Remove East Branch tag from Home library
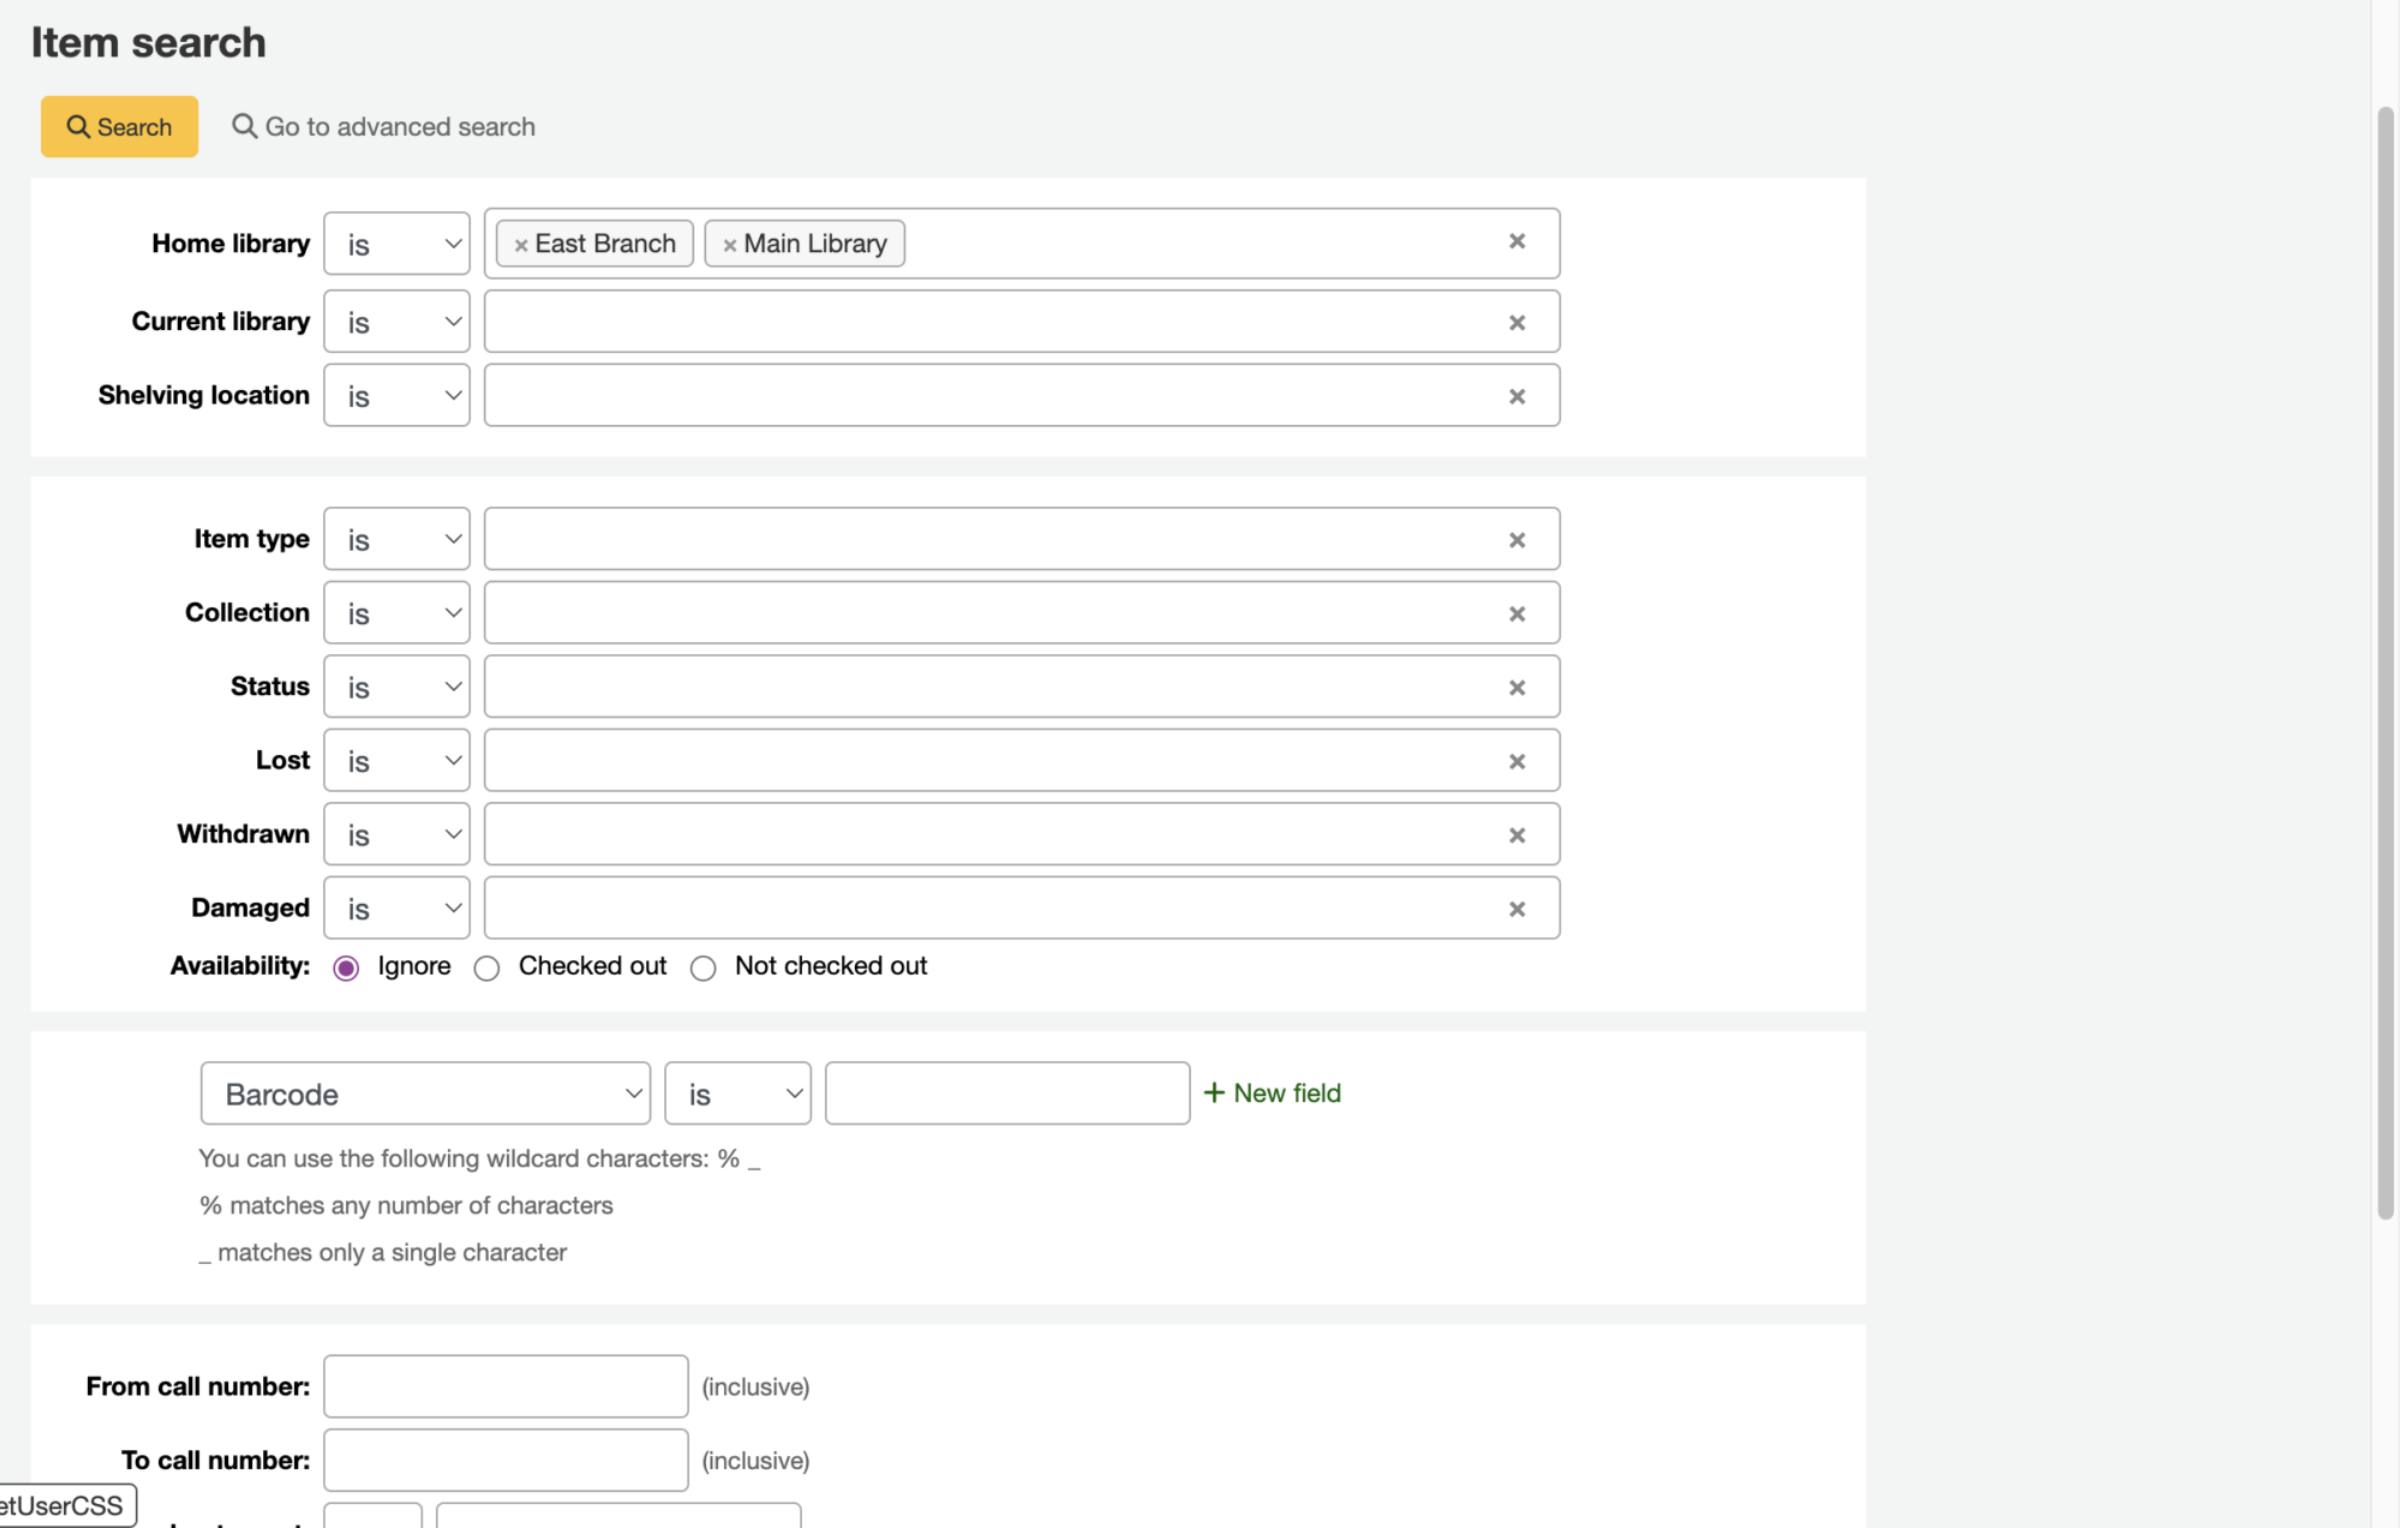The width and height of the screenshot is (2400, 1528). click(520, 245)
